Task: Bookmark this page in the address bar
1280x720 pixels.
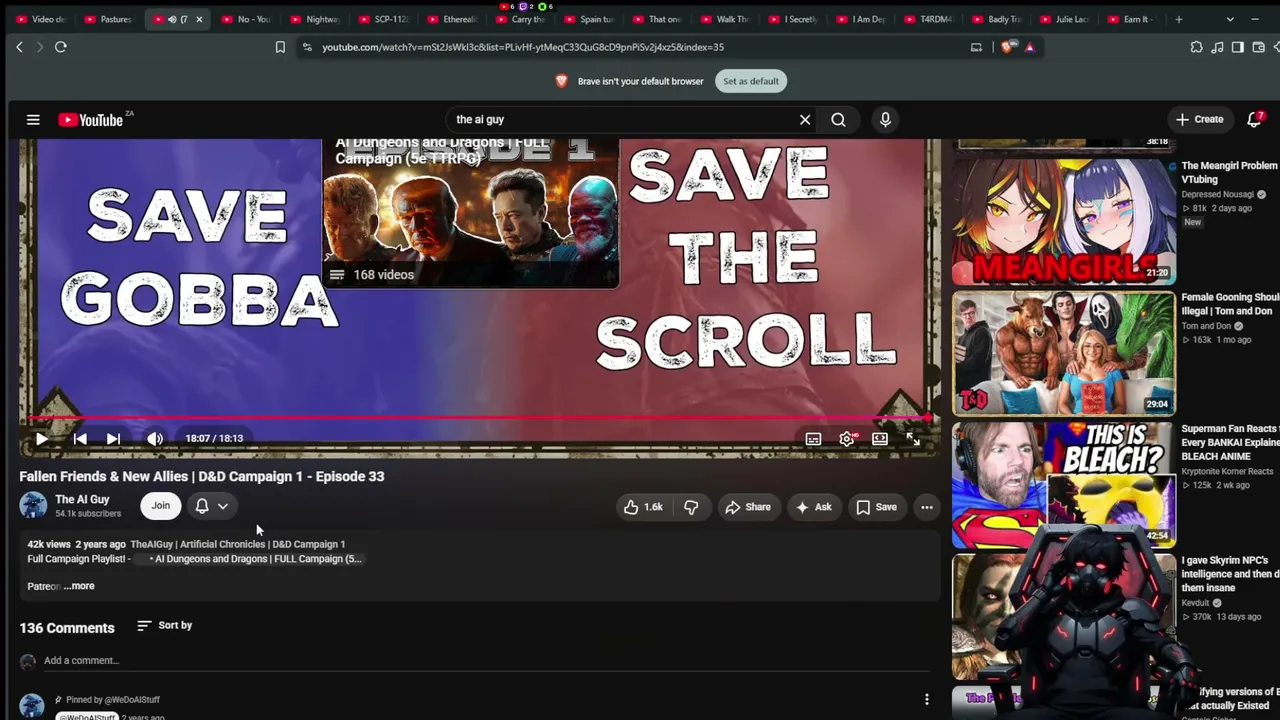Action: point(280,47)
